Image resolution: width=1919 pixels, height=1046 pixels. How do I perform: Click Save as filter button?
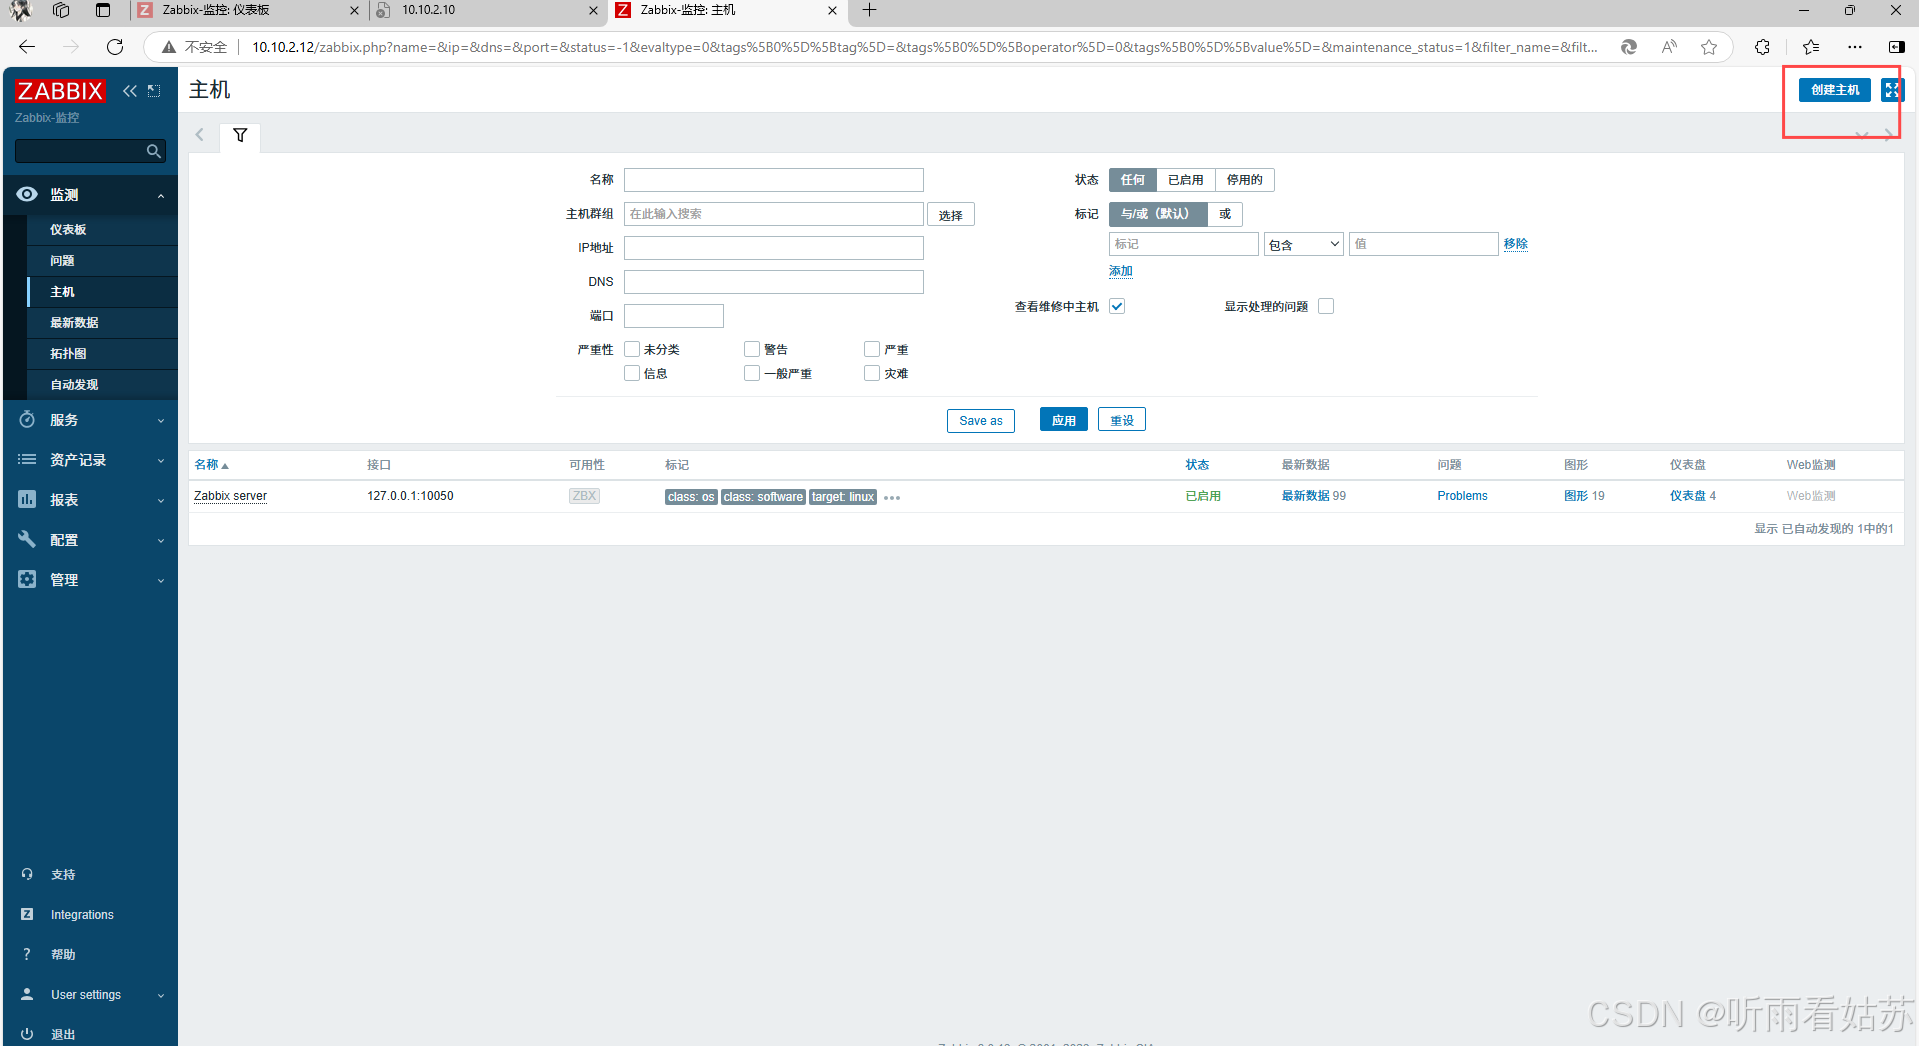(980, 421)
